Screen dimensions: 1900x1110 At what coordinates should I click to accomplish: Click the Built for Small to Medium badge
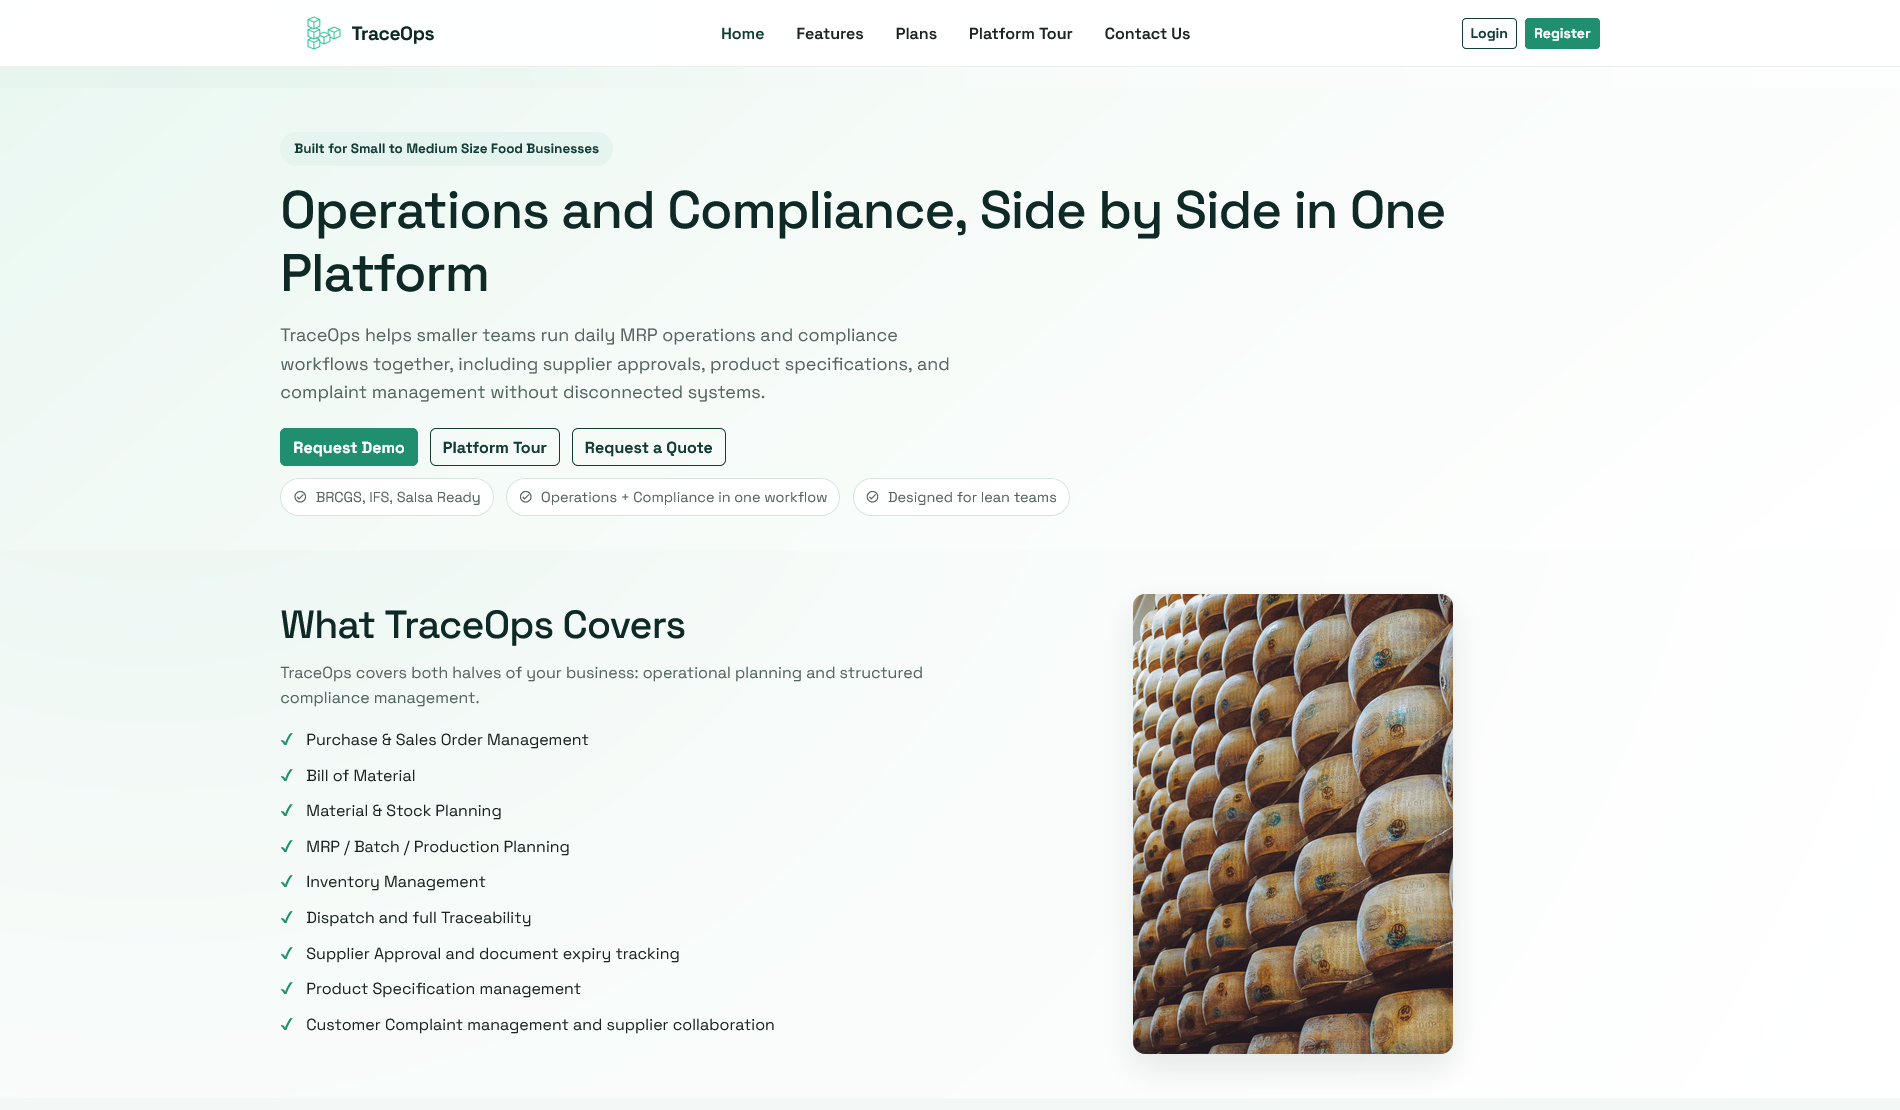[x=446, y=148]
